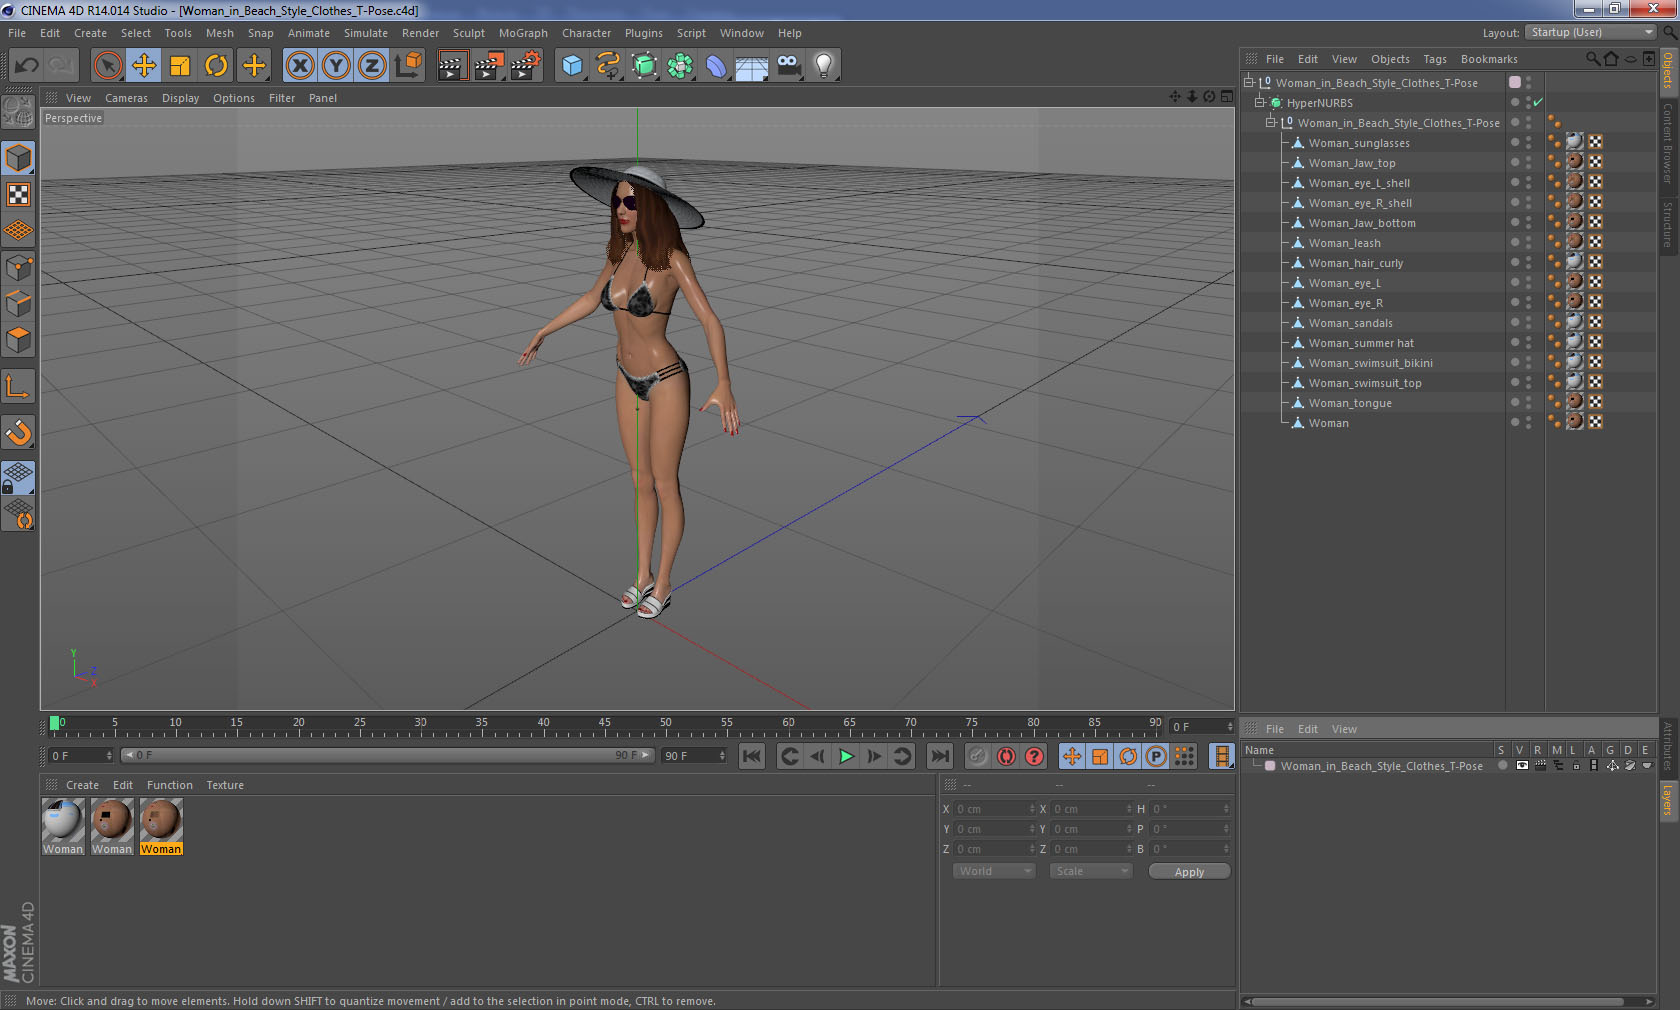
Task: Collapse nested Woman_in_Beach_Style_Clothes_T-Pose group under HyperNURBS
Action: click(1271, 123)
